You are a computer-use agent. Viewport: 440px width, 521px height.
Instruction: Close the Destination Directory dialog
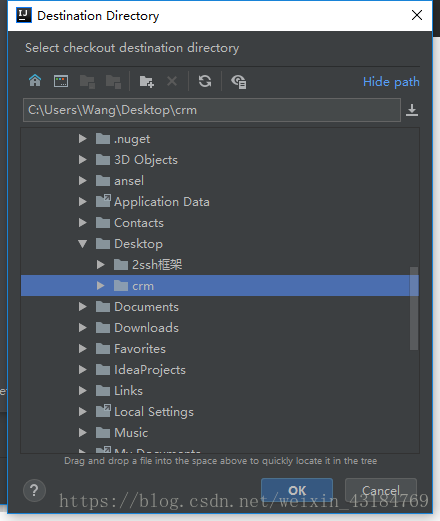coord(417,15)
